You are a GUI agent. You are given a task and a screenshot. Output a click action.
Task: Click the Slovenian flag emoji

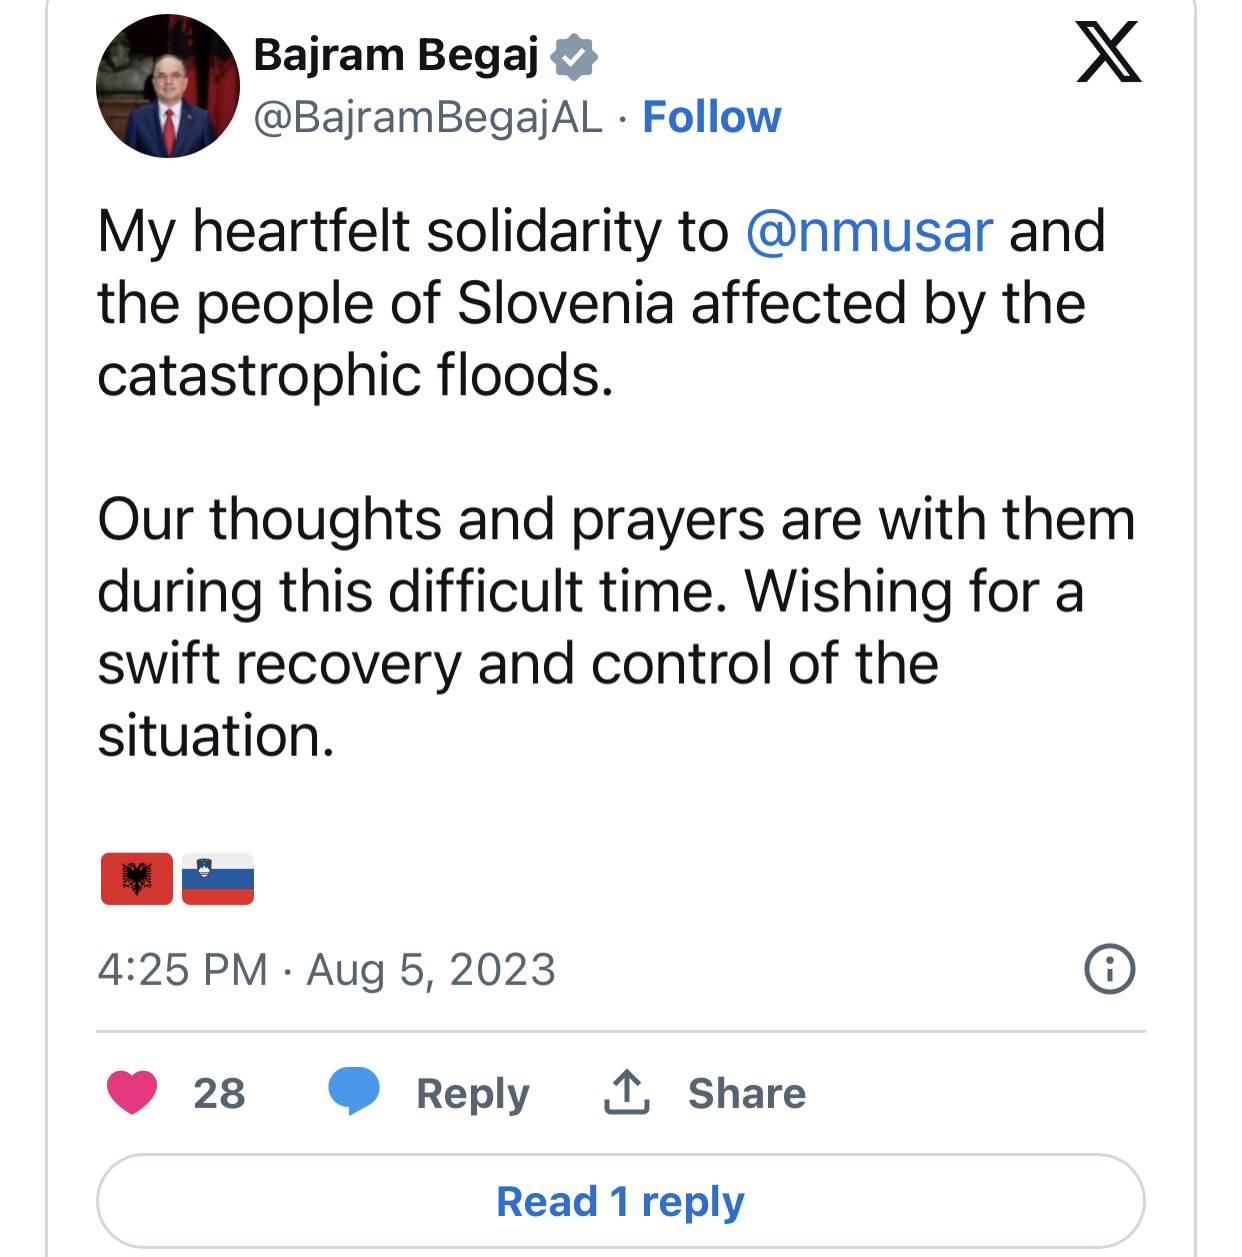coord(218,879)
